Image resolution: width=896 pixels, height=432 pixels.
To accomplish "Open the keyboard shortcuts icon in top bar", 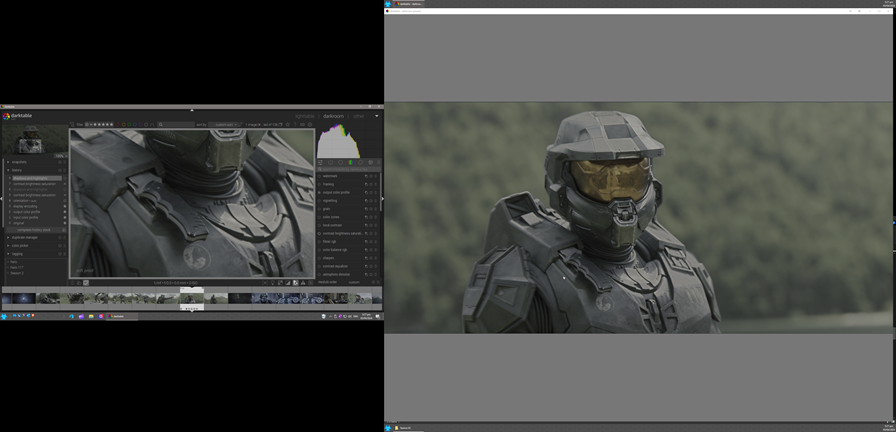I will pos(302,125).
